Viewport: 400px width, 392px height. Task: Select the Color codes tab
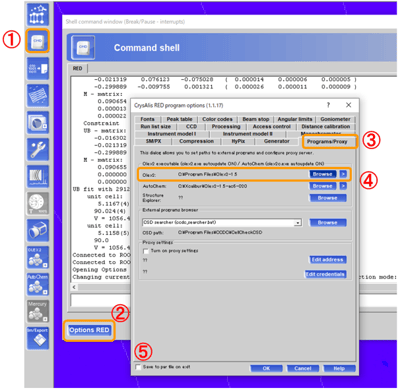[x=217, y=119]
